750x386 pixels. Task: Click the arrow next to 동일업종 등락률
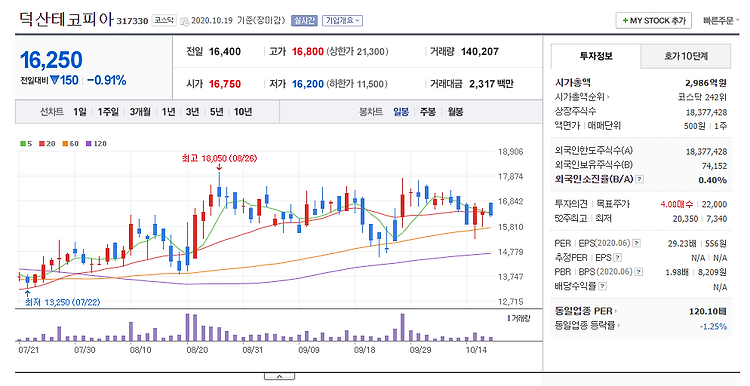click(x=618, y=326)
